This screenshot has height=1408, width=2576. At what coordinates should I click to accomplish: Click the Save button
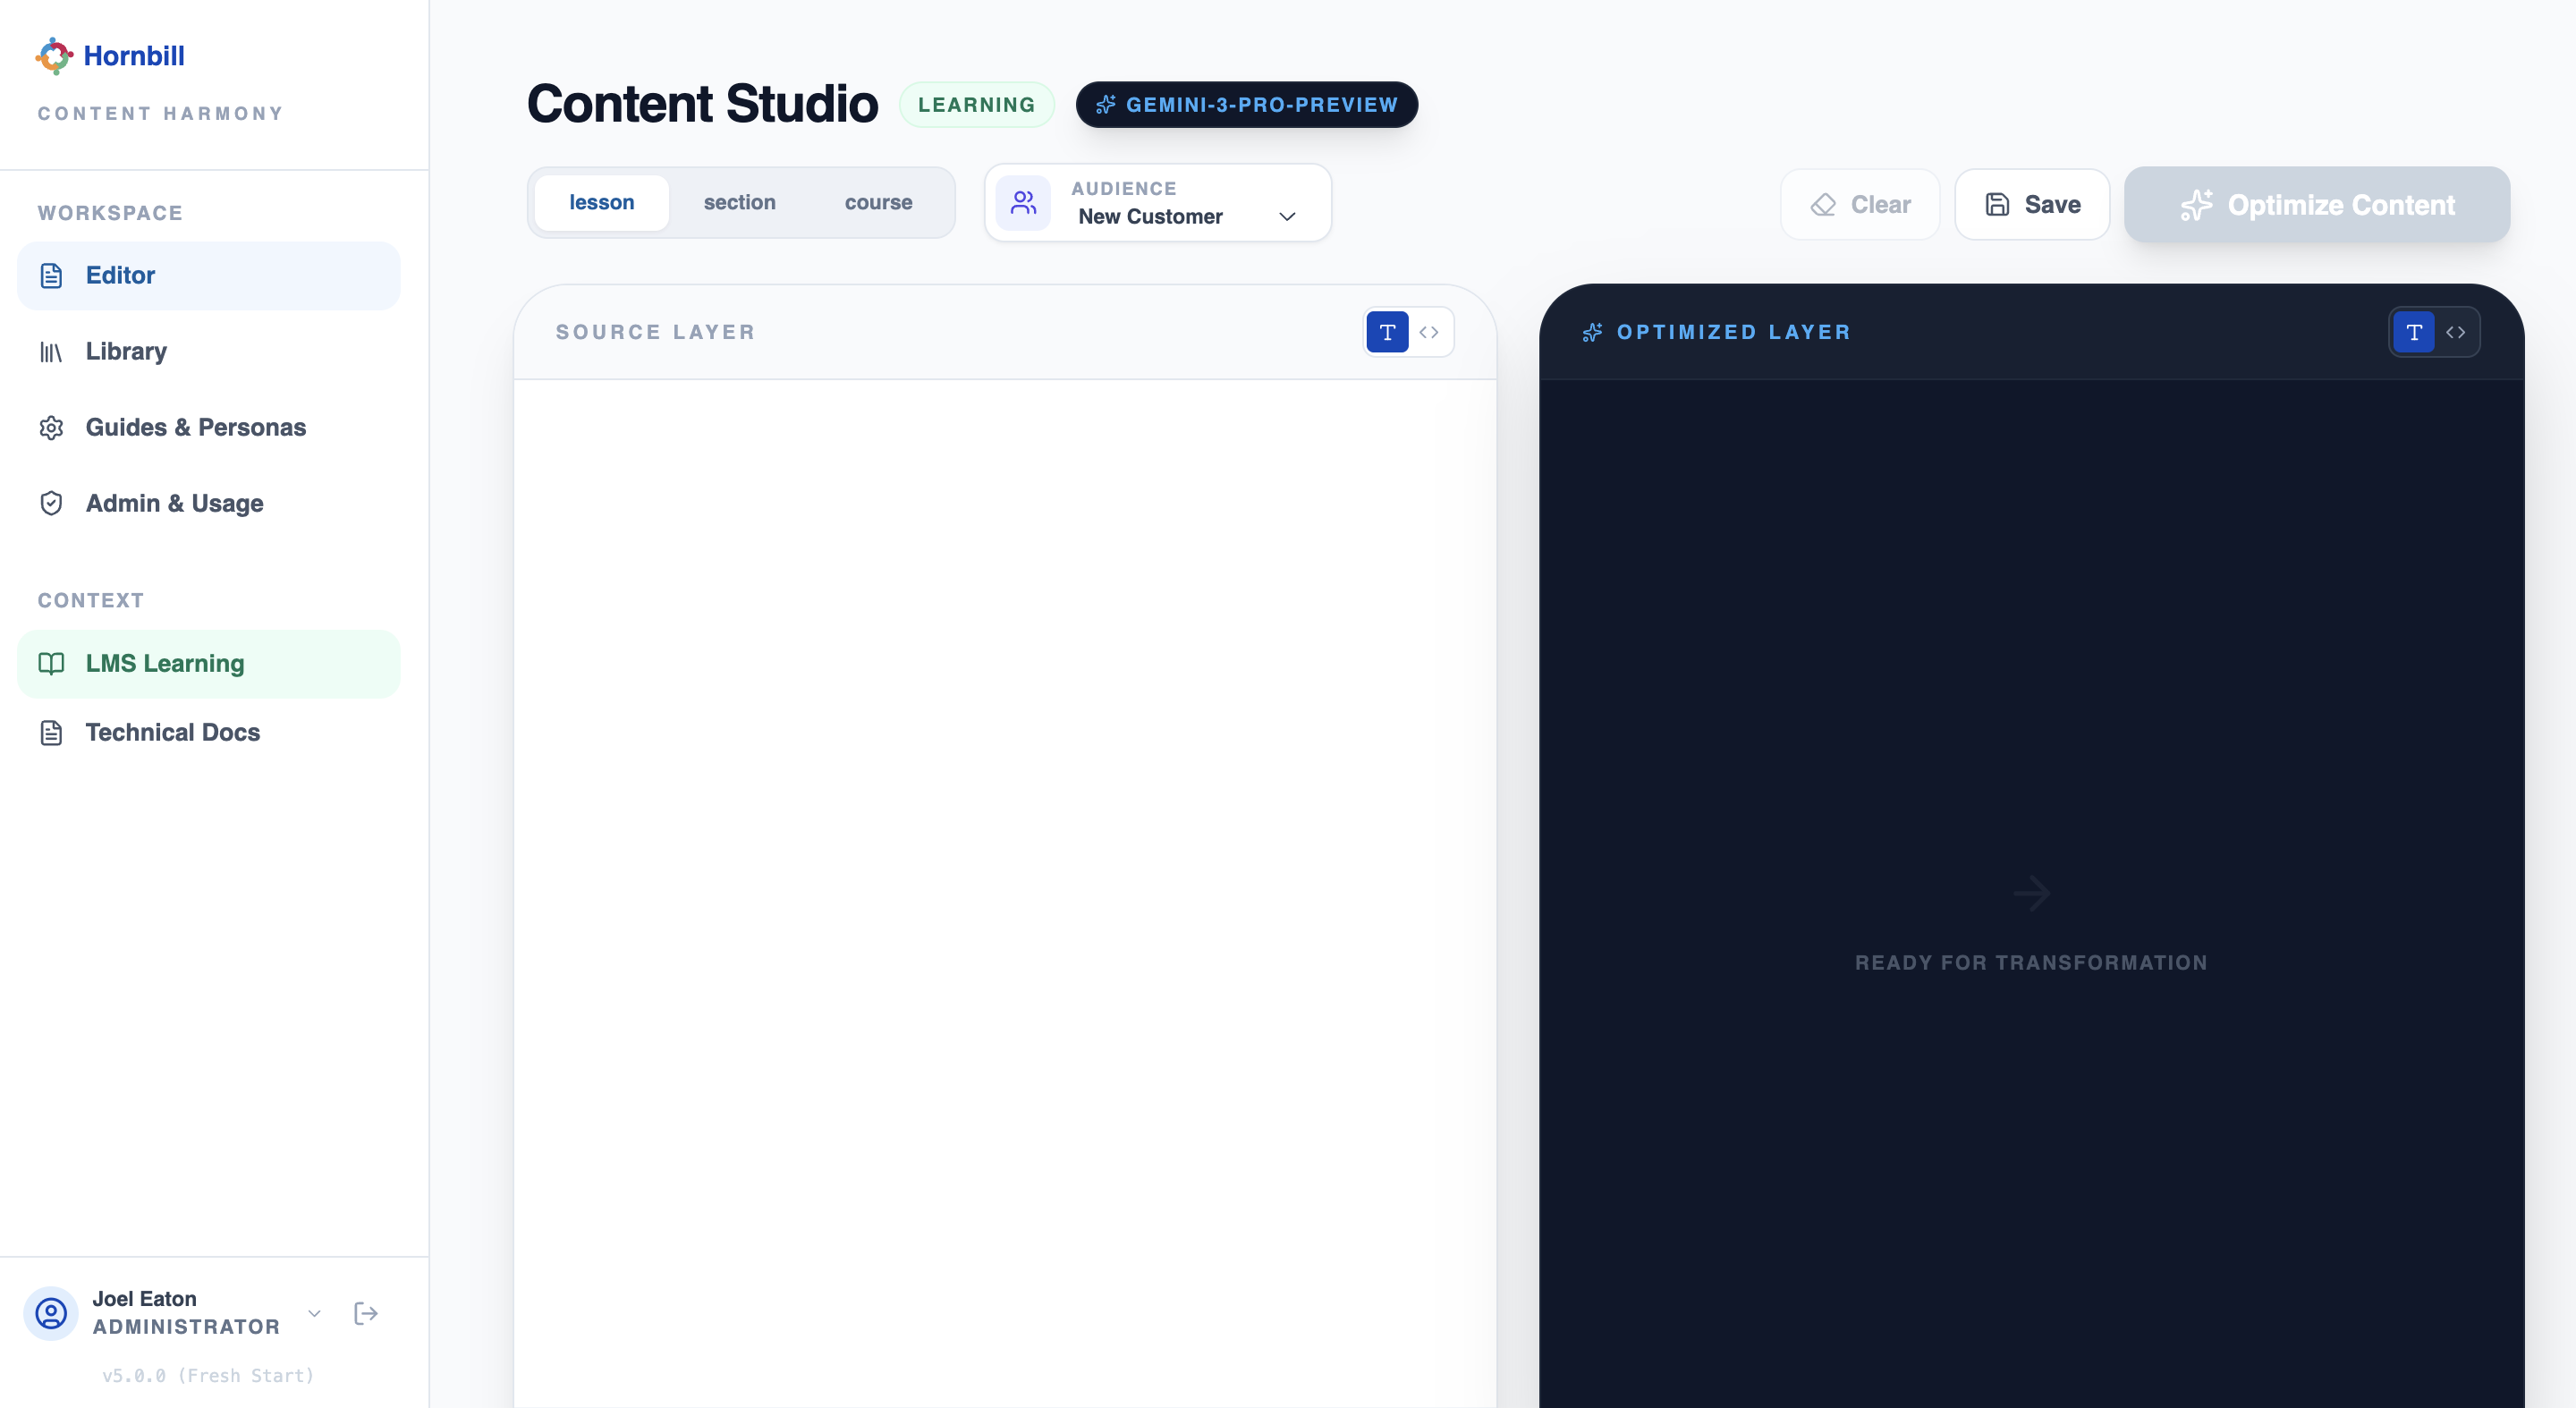pos(2031,204)
